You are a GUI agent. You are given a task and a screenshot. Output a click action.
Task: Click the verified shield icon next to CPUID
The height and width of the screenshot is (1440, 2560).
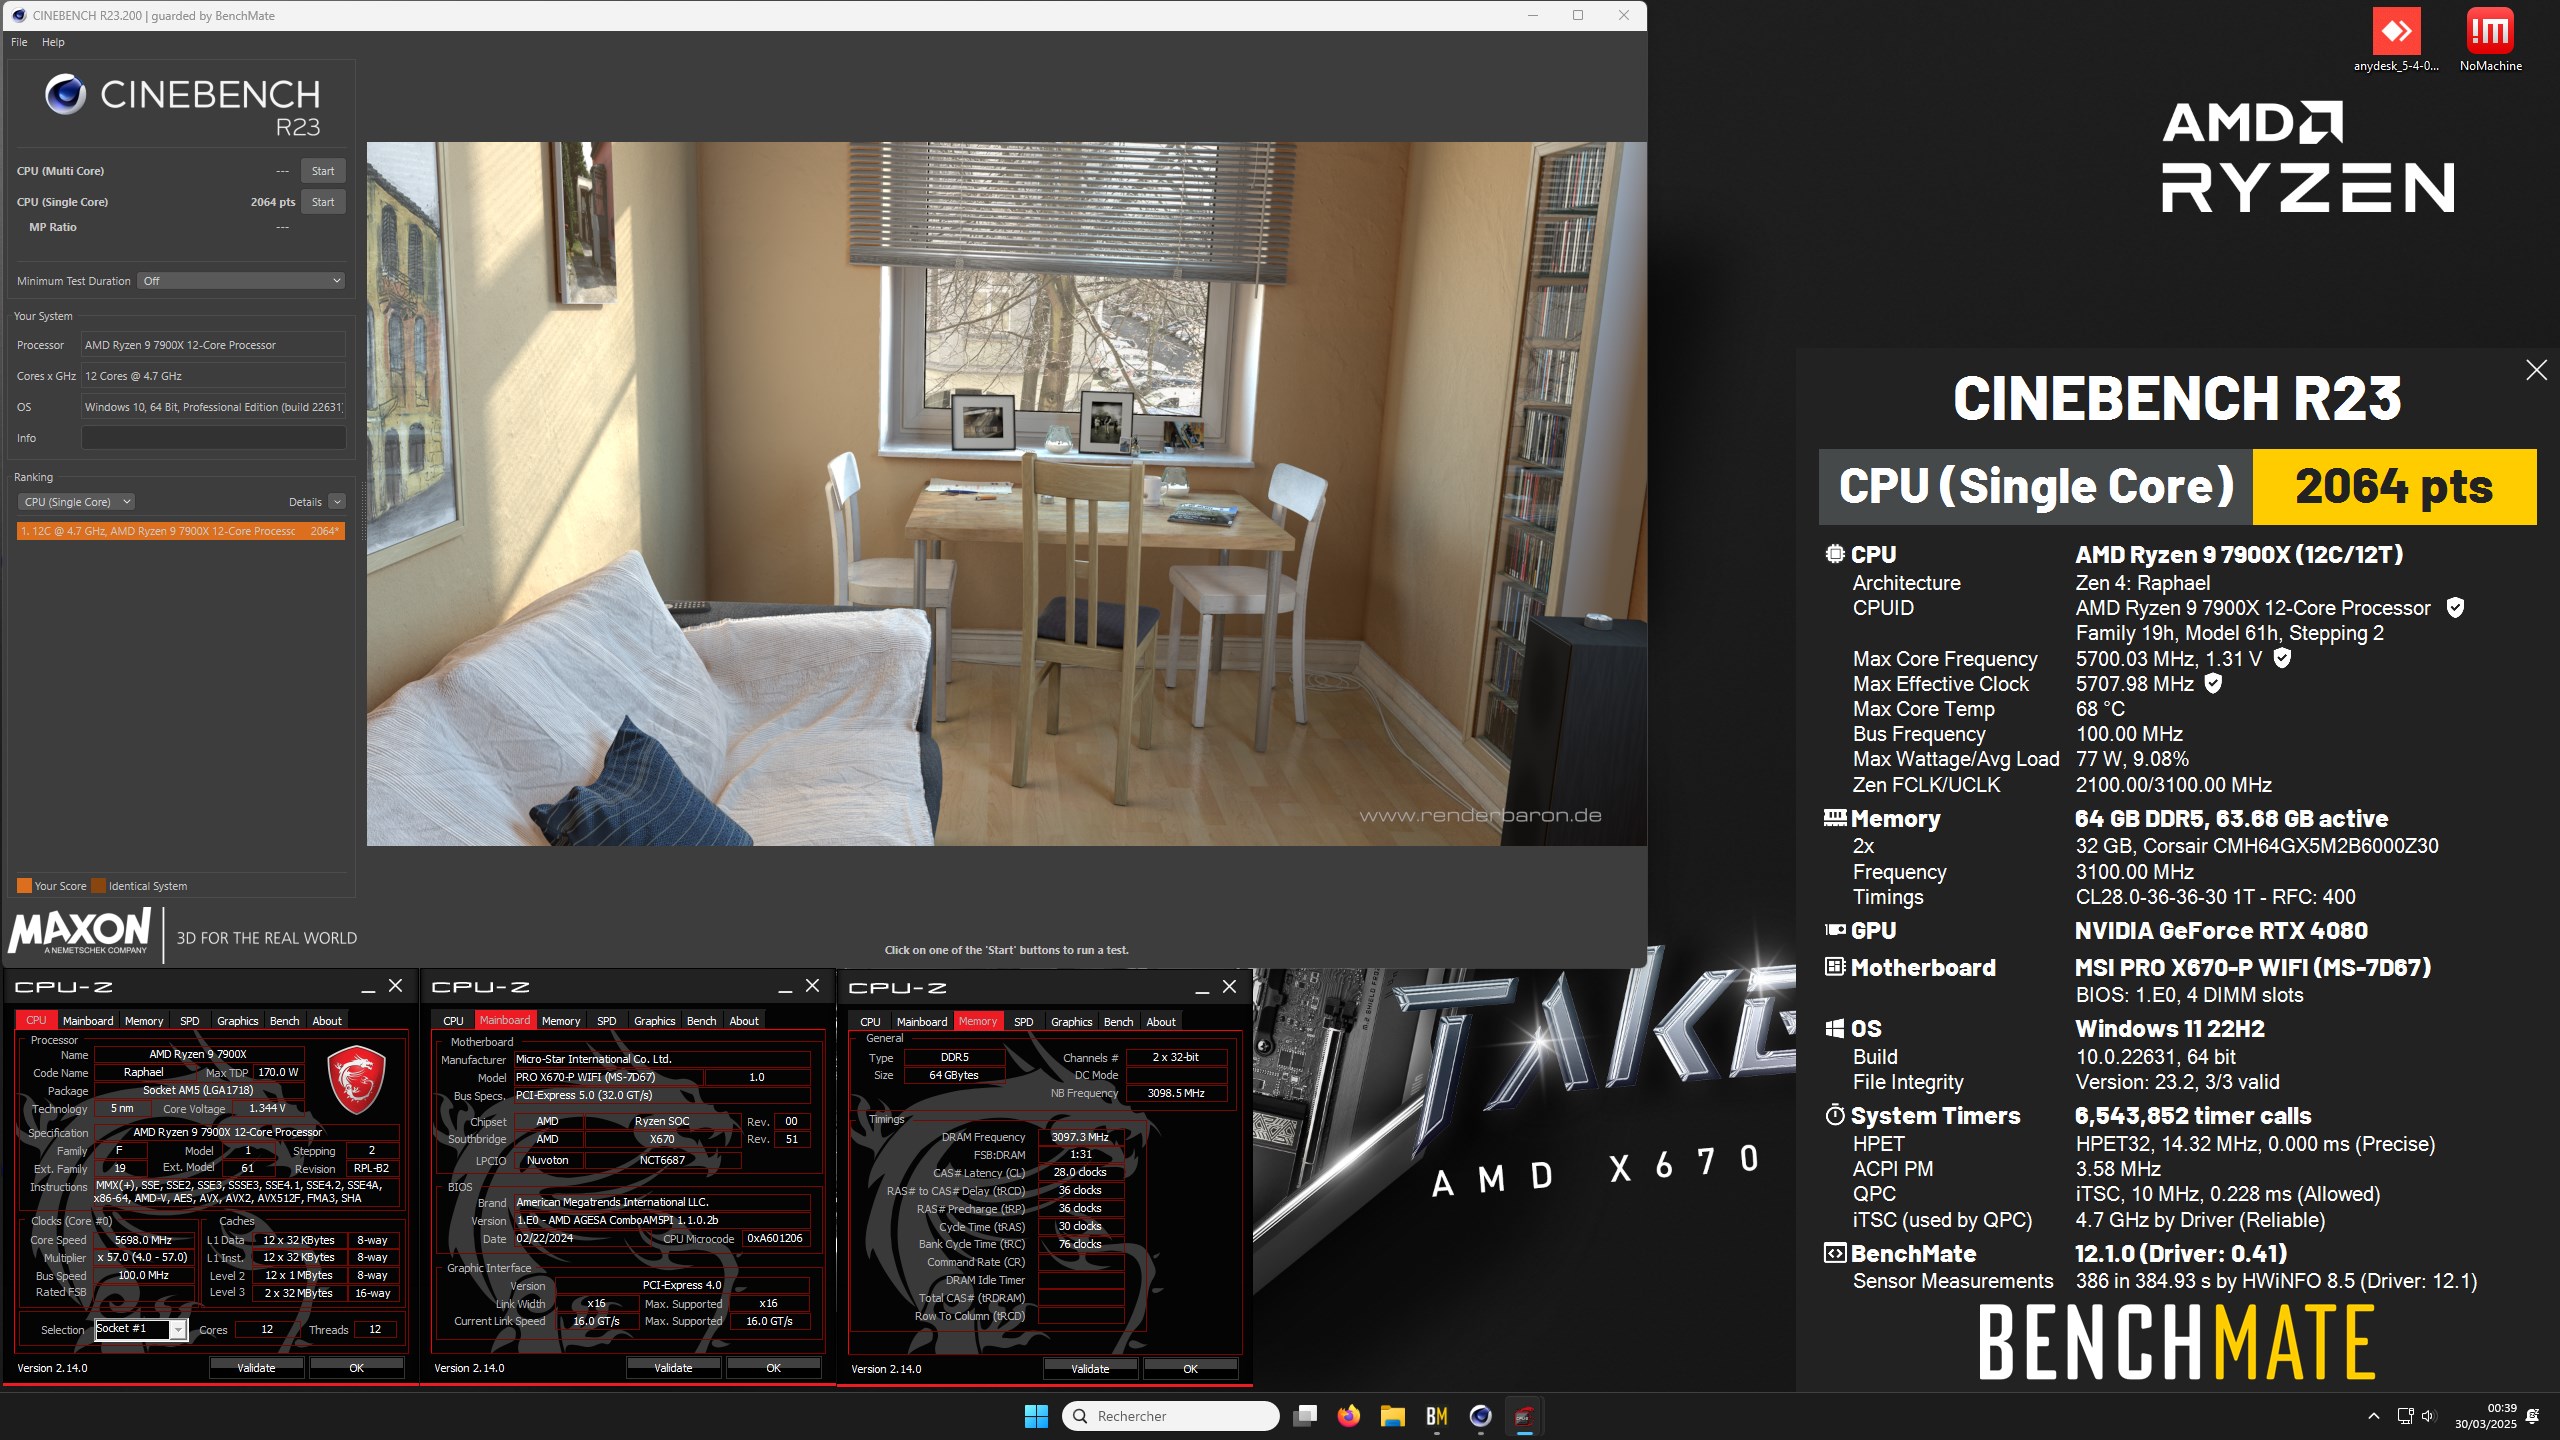[2455, 607]
